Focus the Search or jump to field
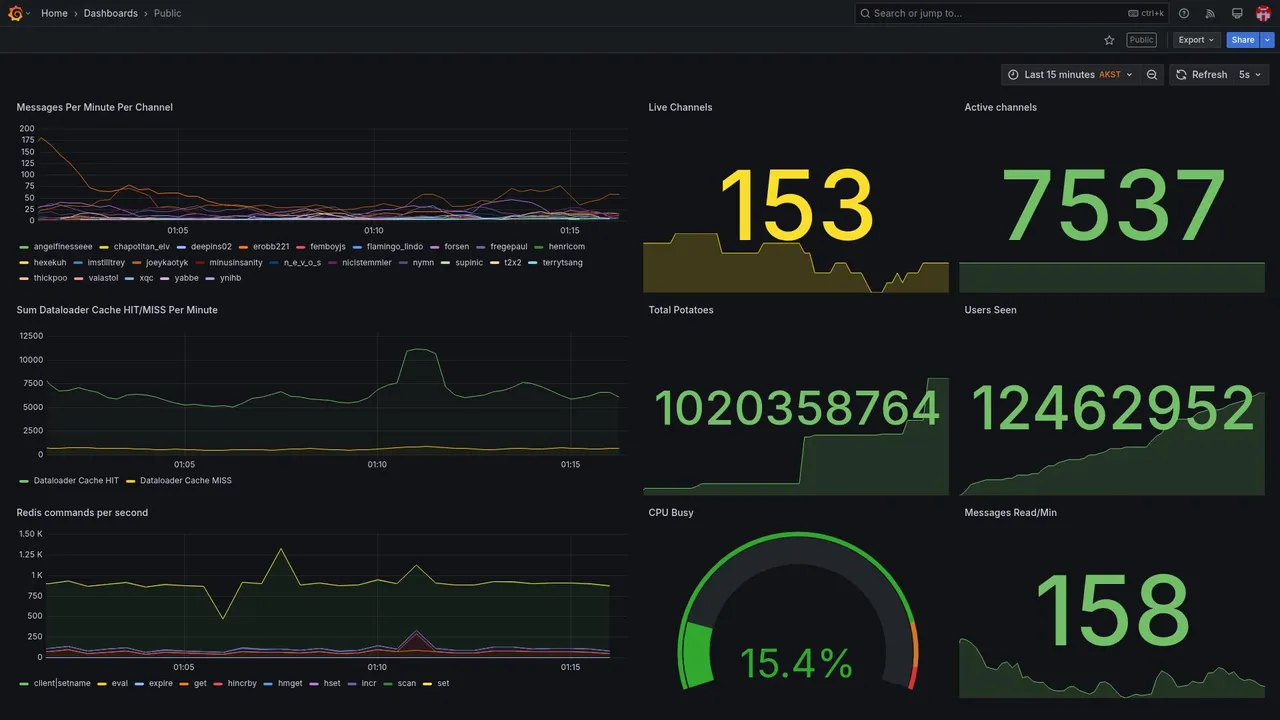Screen dimensions: 1280x720 [x=1011, y=13]
